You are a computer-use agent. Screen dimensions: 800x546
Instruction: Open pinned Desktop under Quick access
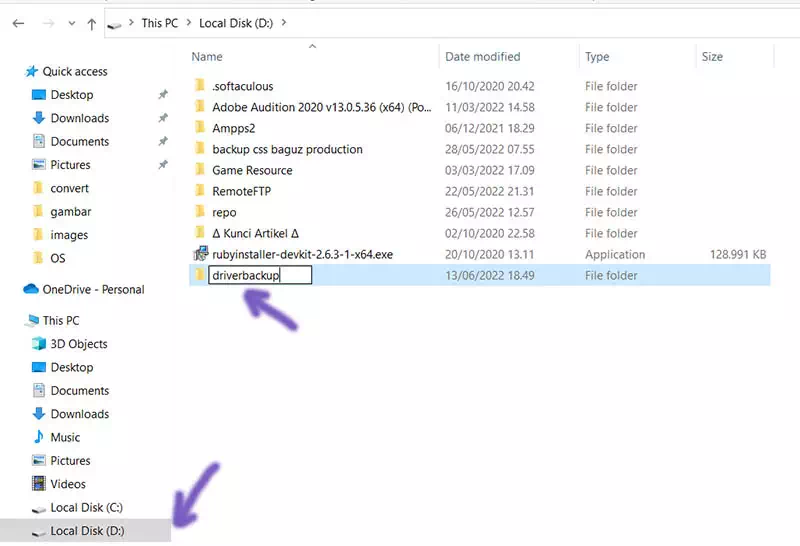tap(71, 95)
